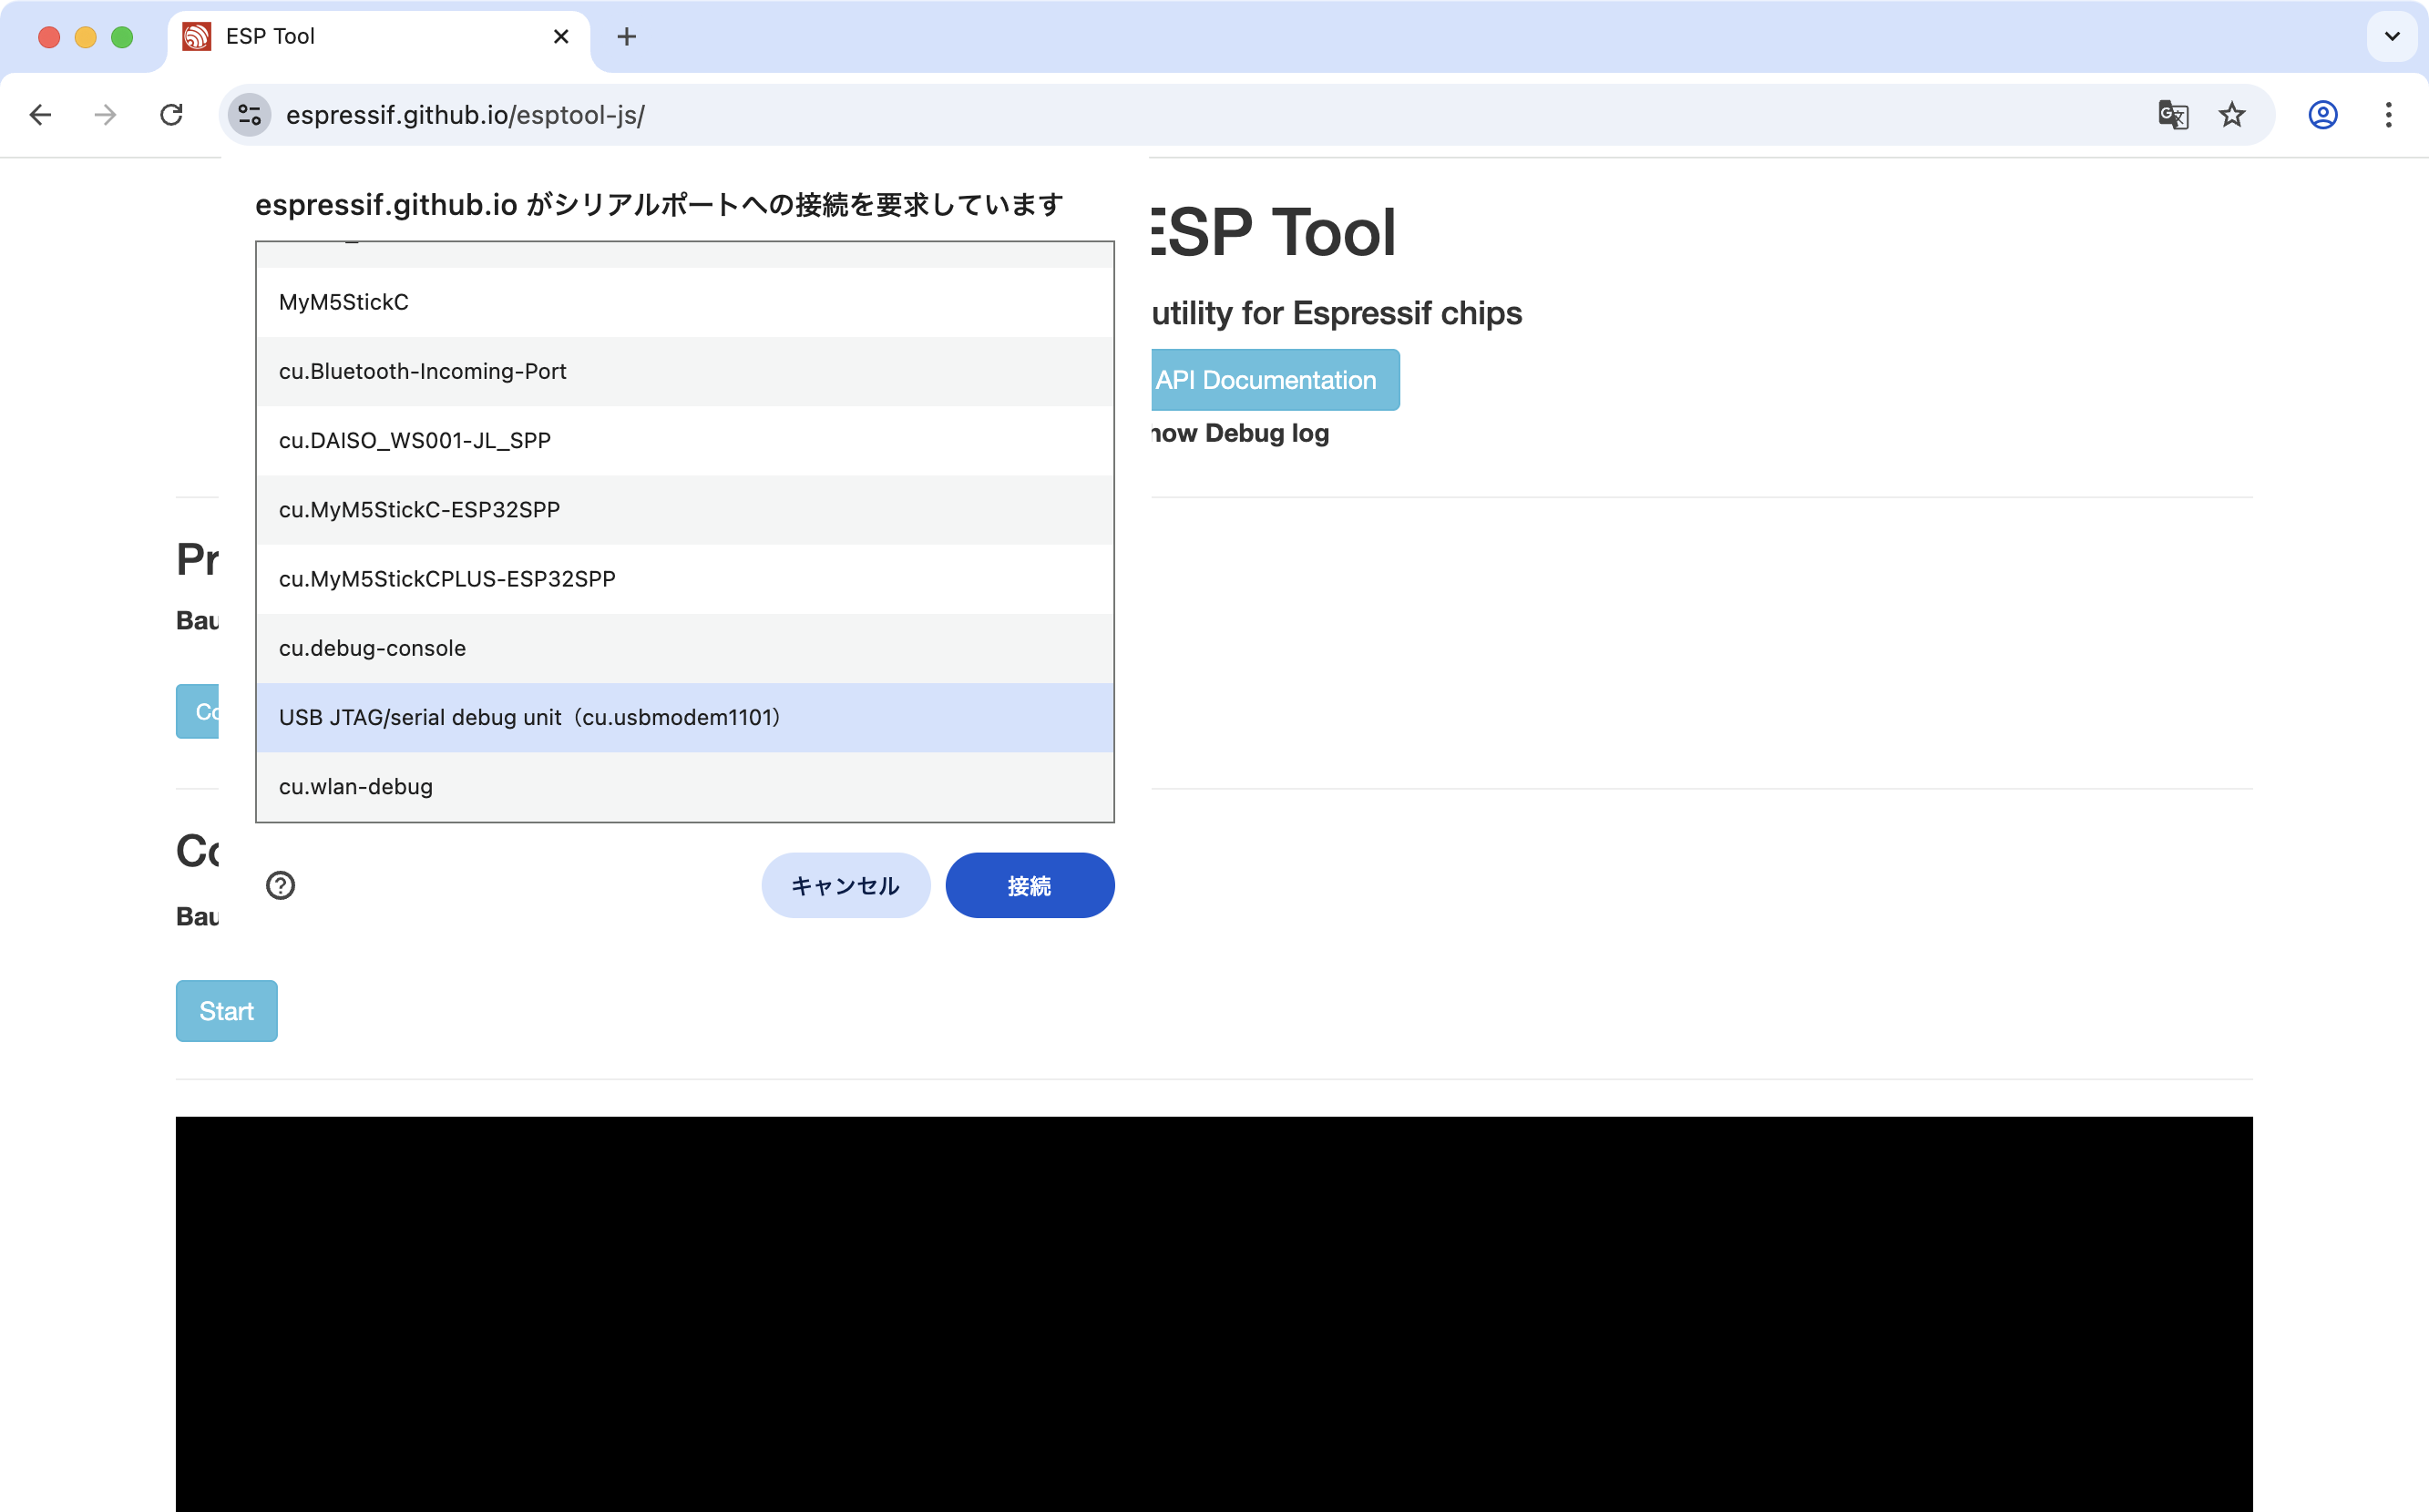Select cu.MyM5StickCPLUS-ESP32SPP port
This screenshot has width=2429, height=1512.
(x=684, y=579)
